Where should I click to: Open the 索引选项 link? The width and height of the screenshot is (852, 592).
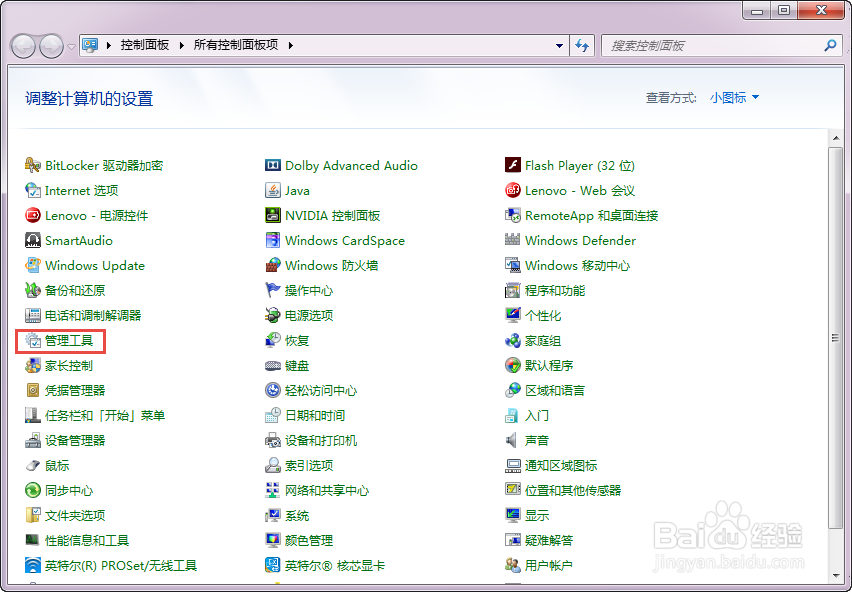(309, 465)
